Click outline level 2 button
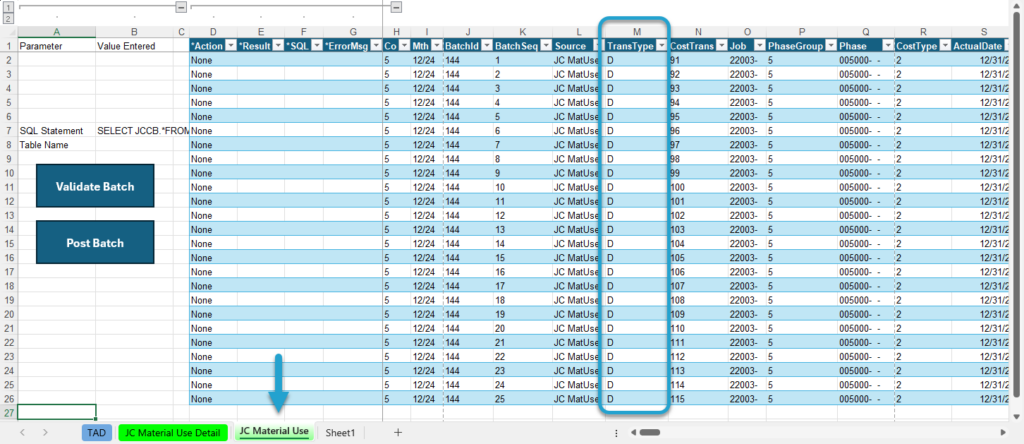This screenshot has height=444, width=1024. 8,18
